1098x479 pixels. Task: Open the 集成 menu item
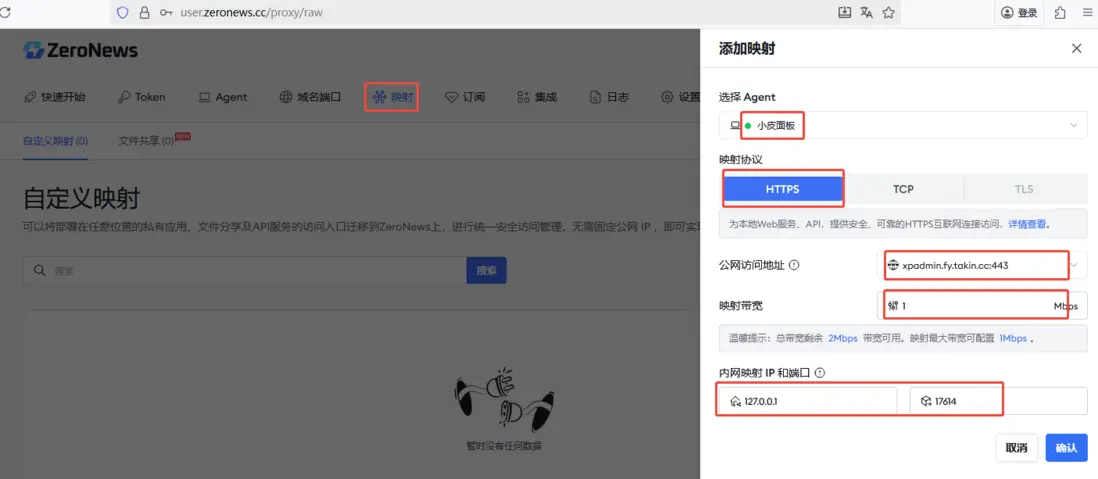pos(537,97)
